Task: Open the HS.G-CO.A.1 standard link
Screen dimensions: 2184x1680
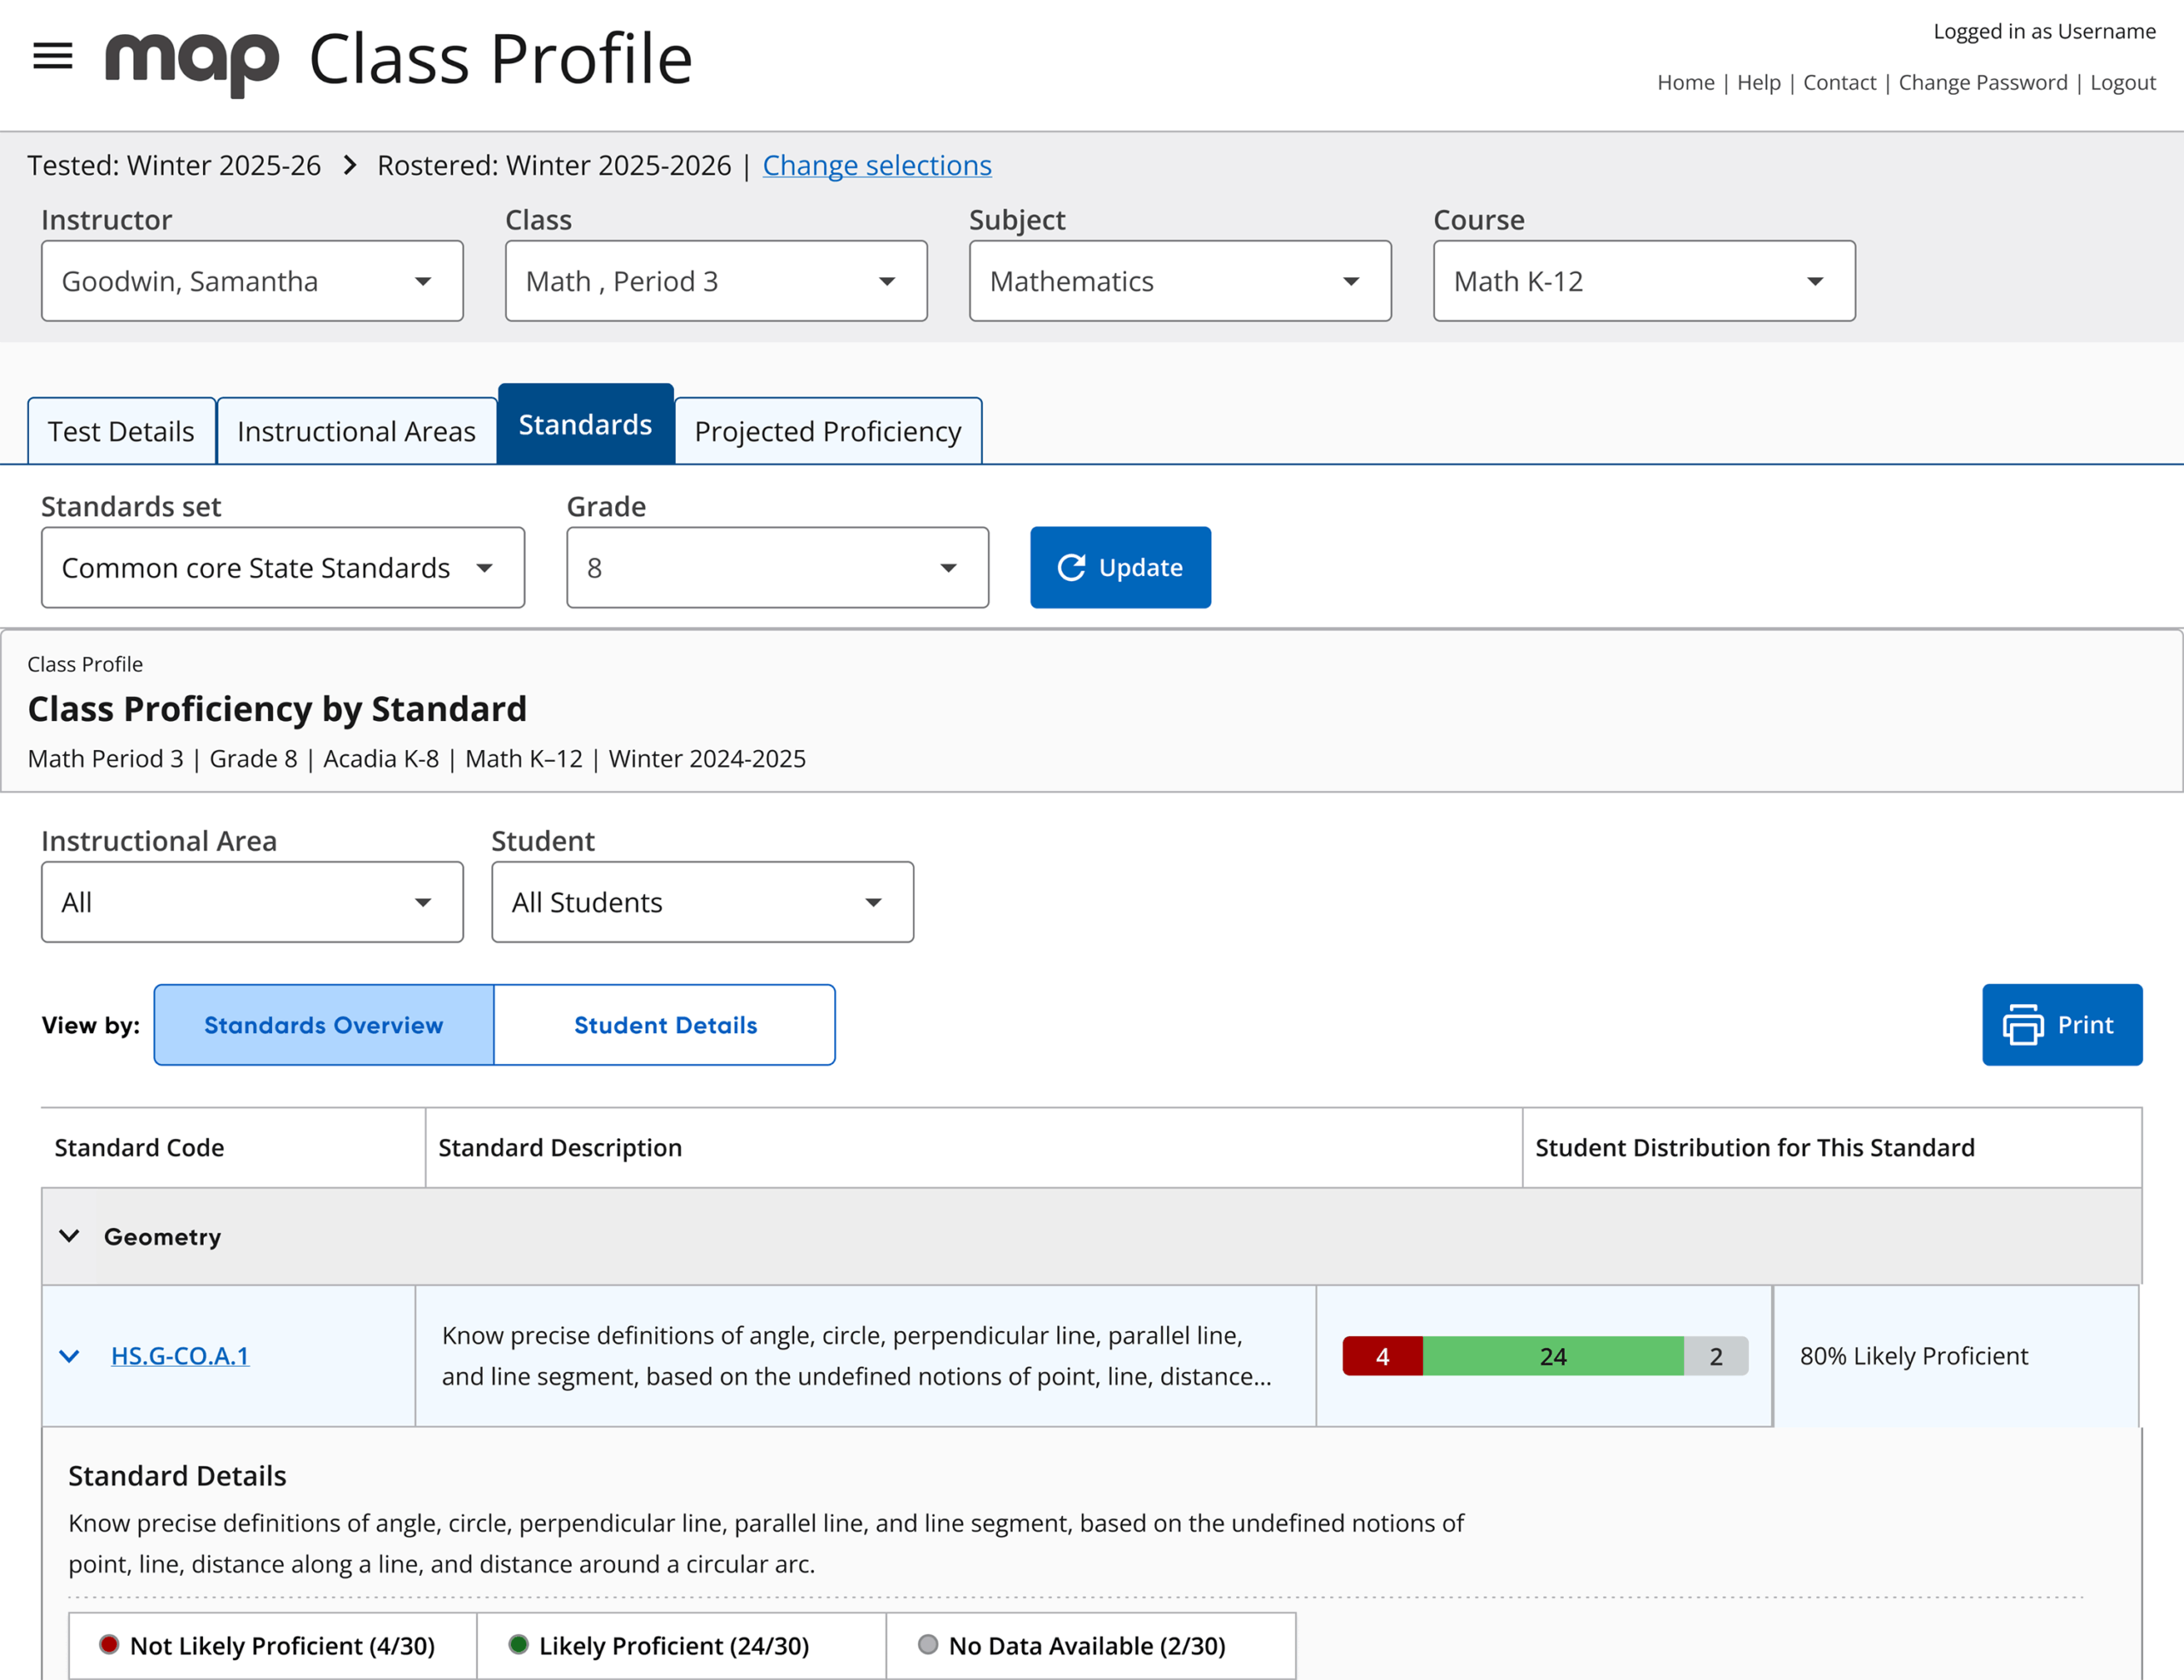Action: (180, 1357)
